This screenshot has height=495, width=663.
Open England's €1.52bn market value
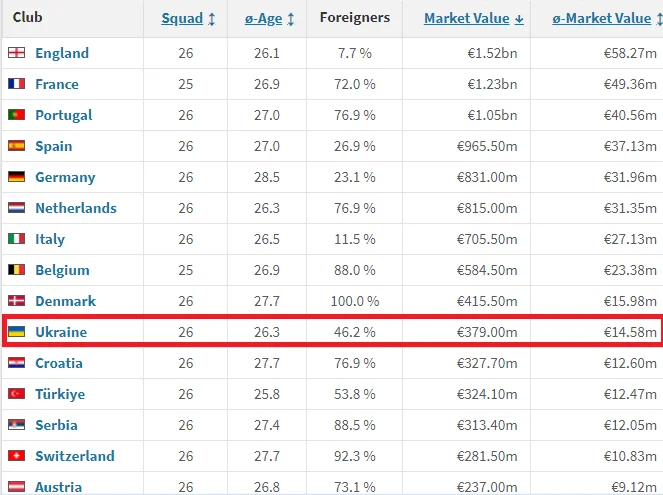(495, 53)
